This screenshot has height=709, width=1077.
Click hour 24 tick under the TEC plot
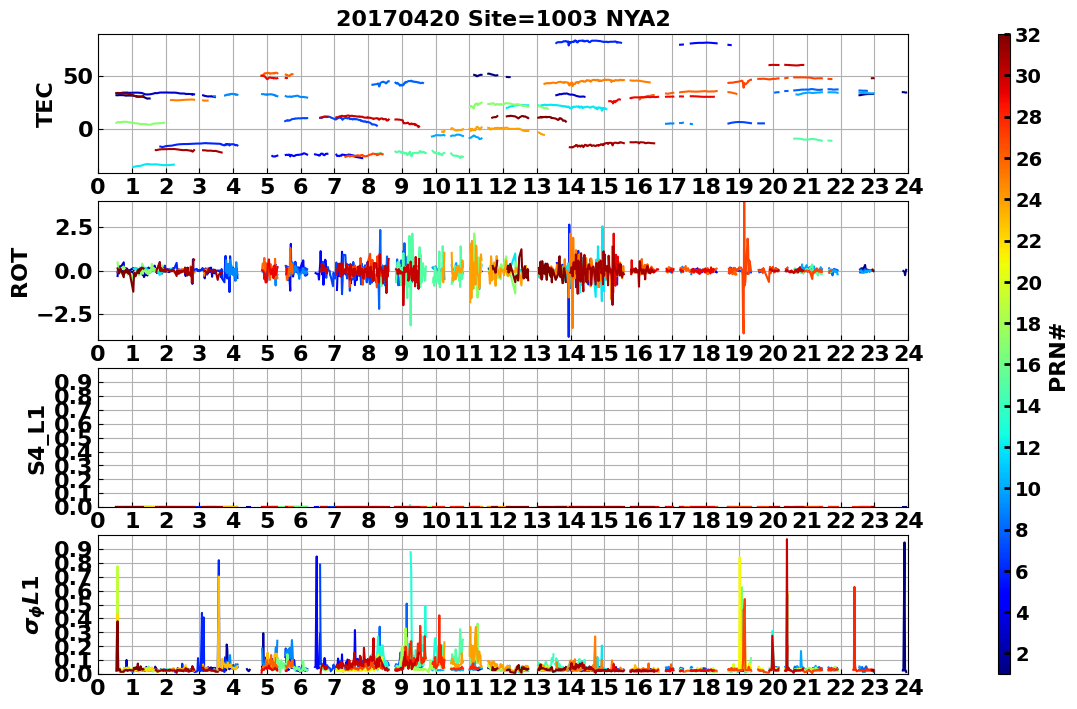pos(908,187)
